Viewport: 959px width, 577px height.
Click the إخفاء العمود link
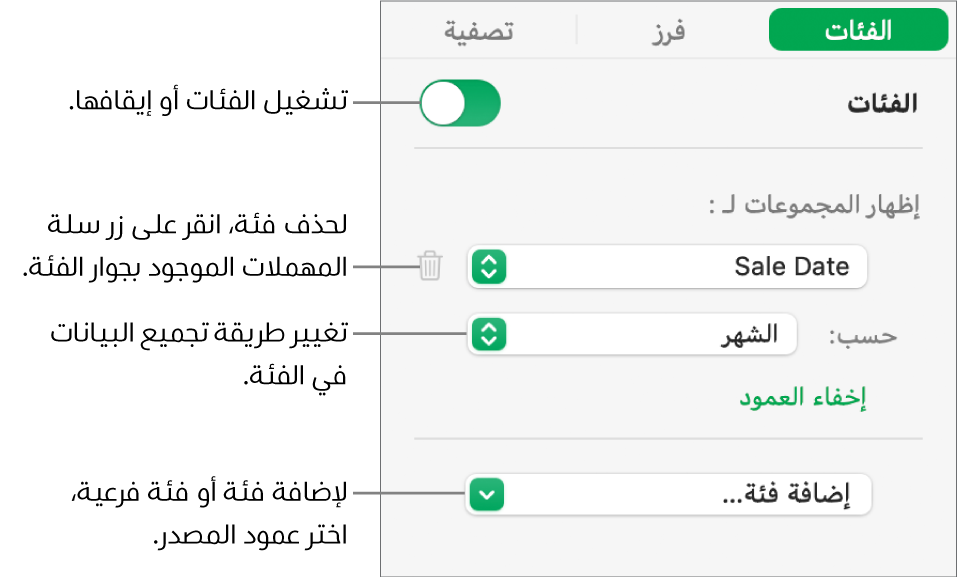click(802, 398)
